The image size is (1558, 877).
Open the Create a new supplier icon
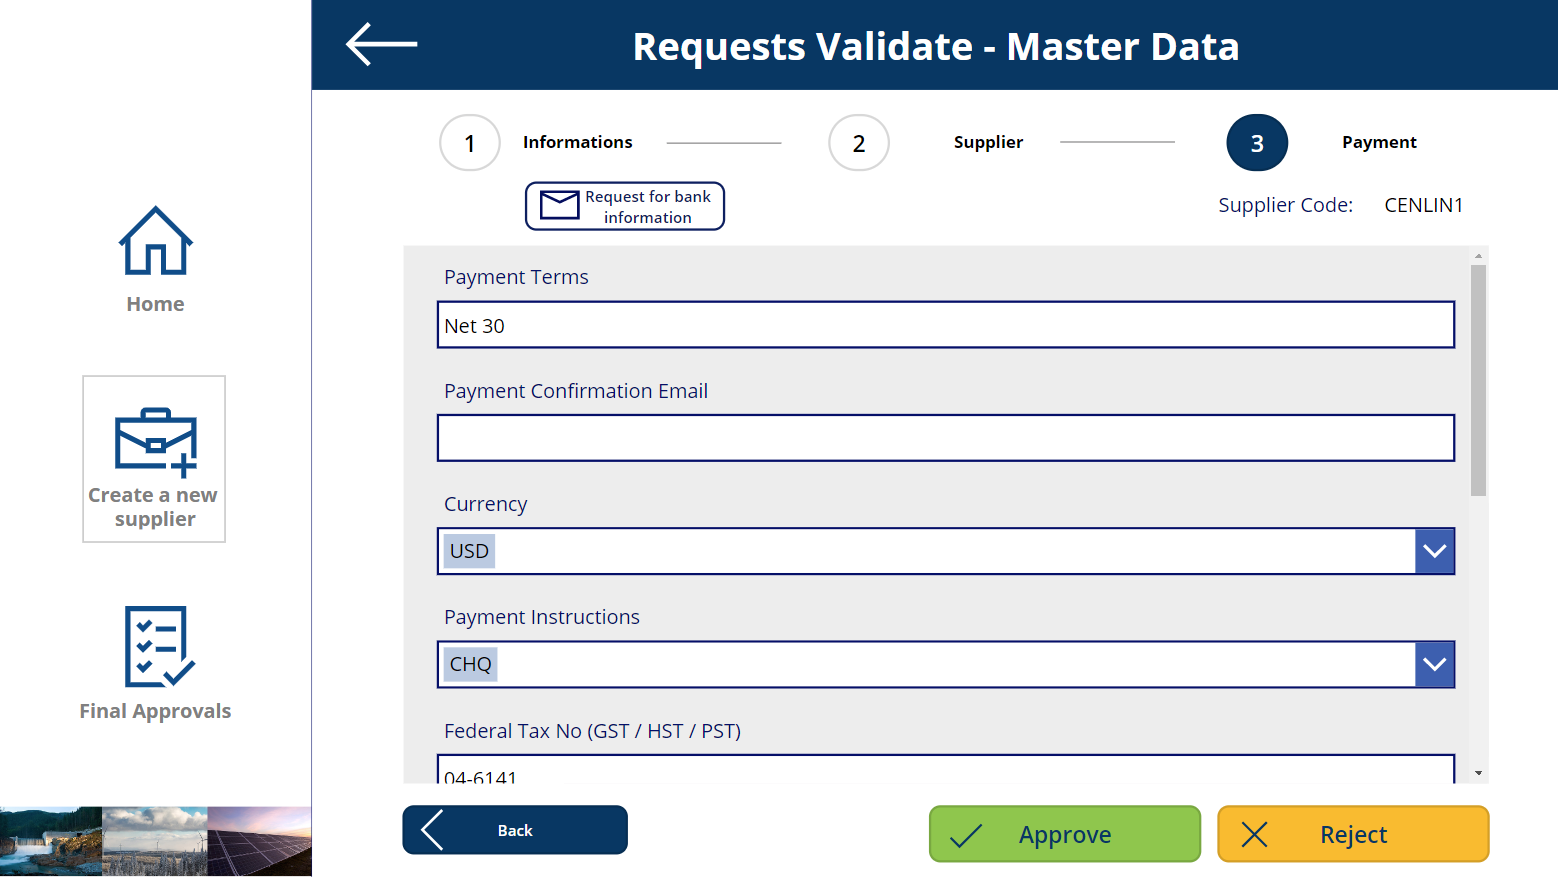coord(155,441)
